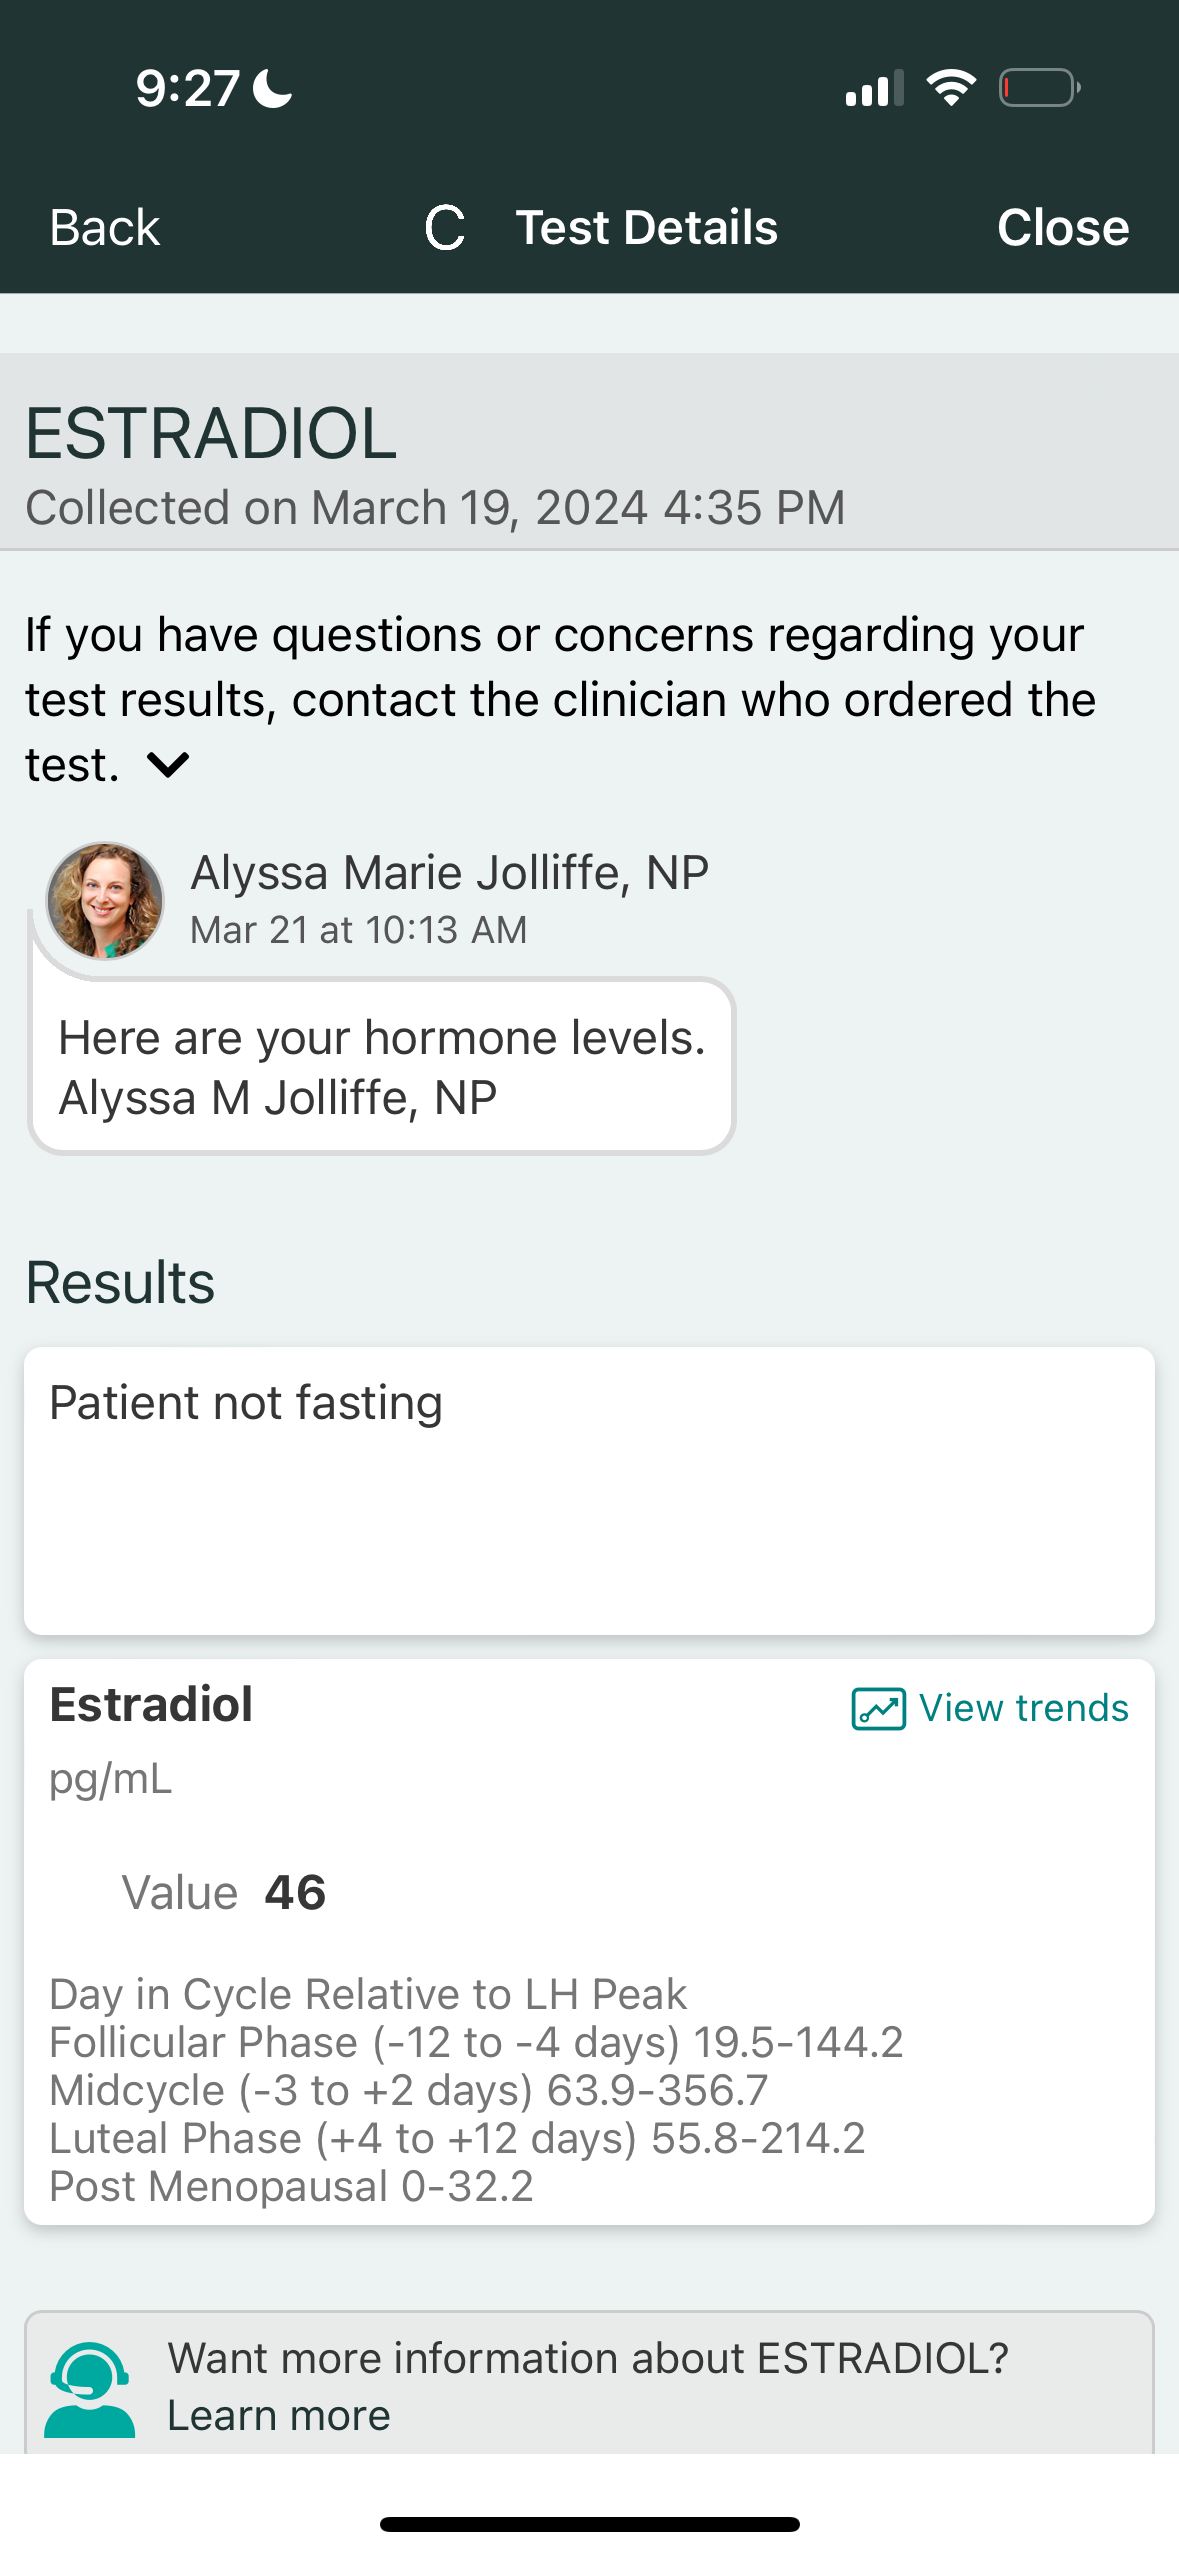The width and height of the screenshot is (1179, 2556).
Task: Open View trends for Estradiol
Action: 1023,1708
